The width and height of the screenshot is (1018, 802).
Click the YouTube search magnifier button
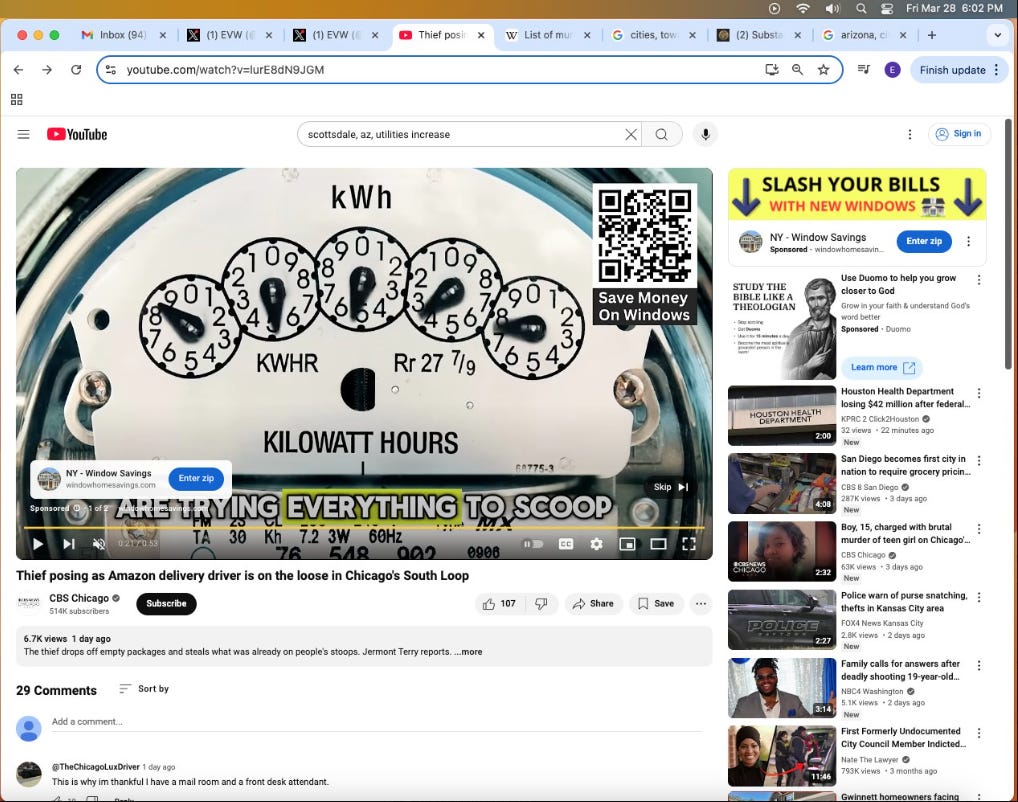click(662, 134)
